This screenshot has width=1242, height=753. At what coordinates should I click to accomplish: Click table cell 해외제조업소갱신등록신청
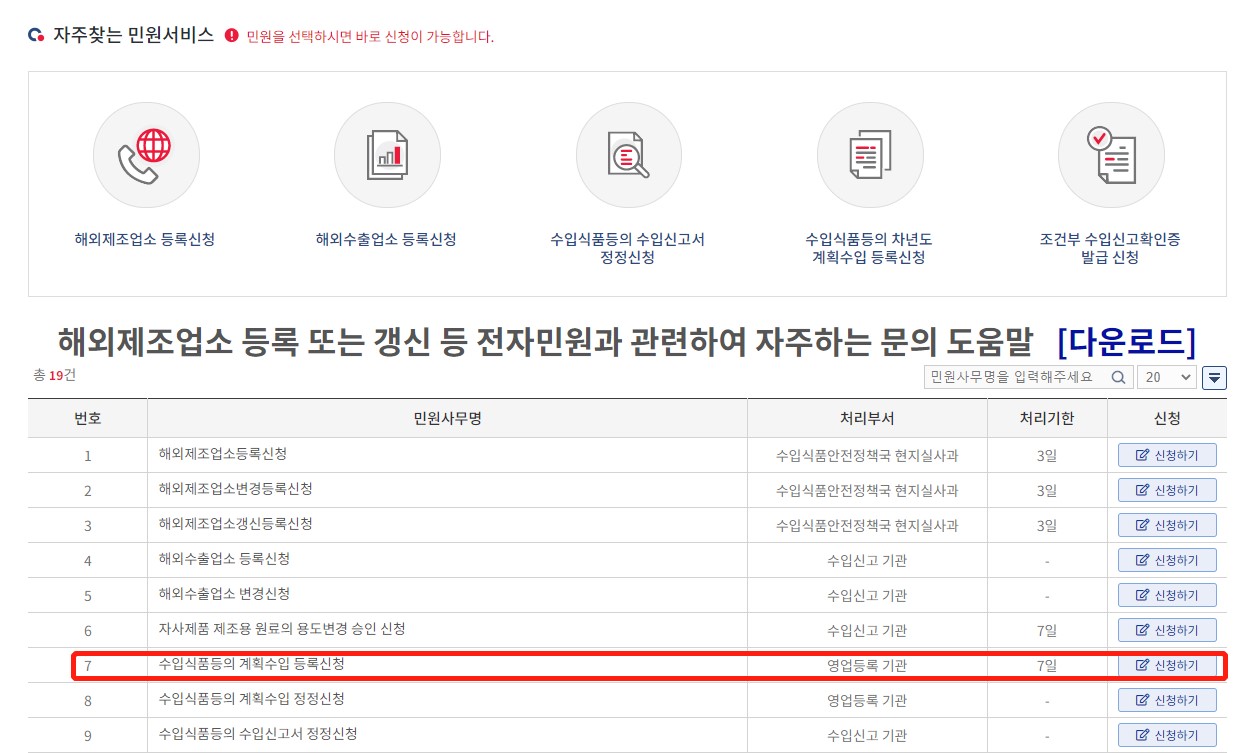point(236,524)
